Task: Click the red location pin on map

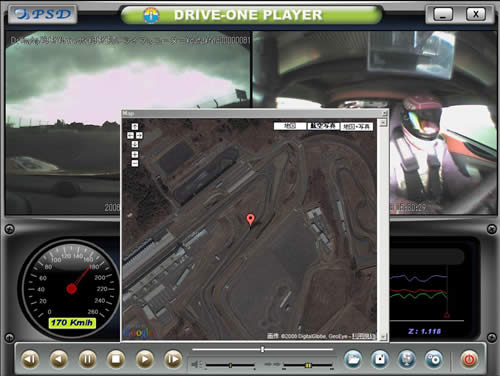Action: (x=250, y=220)
